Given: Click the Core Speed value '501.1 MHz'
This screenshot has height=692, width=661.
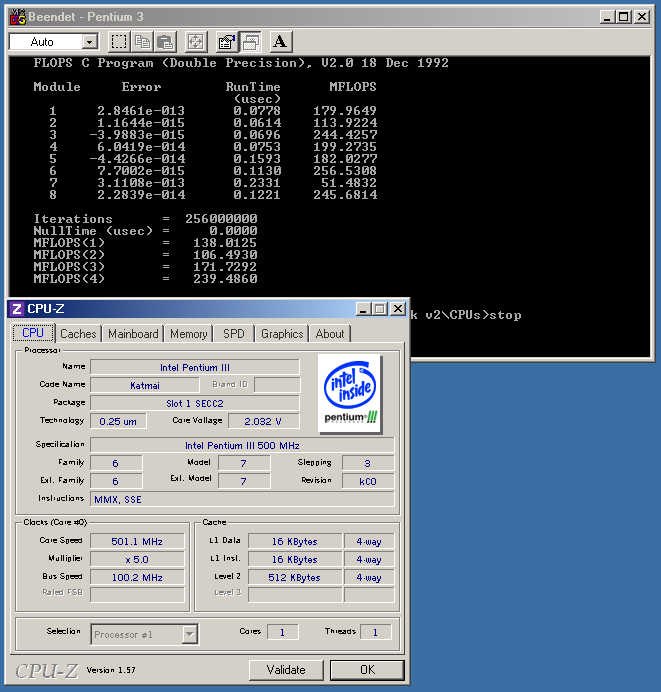Looking at the screenshot, I should click(137, 541).
